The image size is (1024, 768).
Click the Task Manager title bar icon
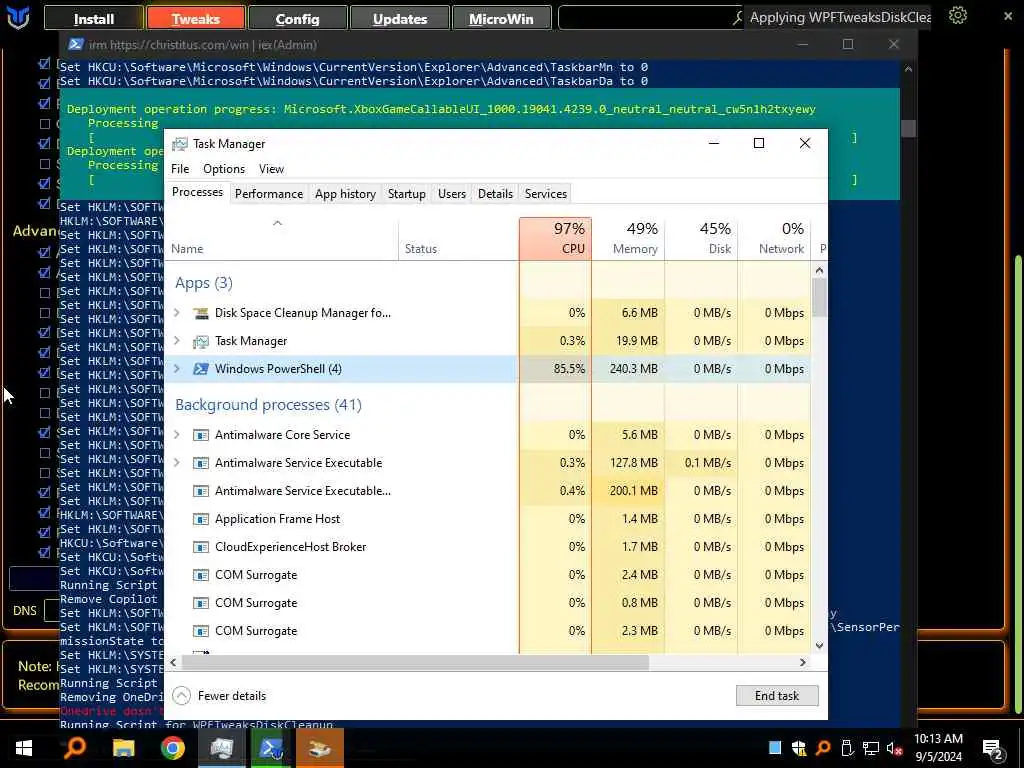click(180, 144)
